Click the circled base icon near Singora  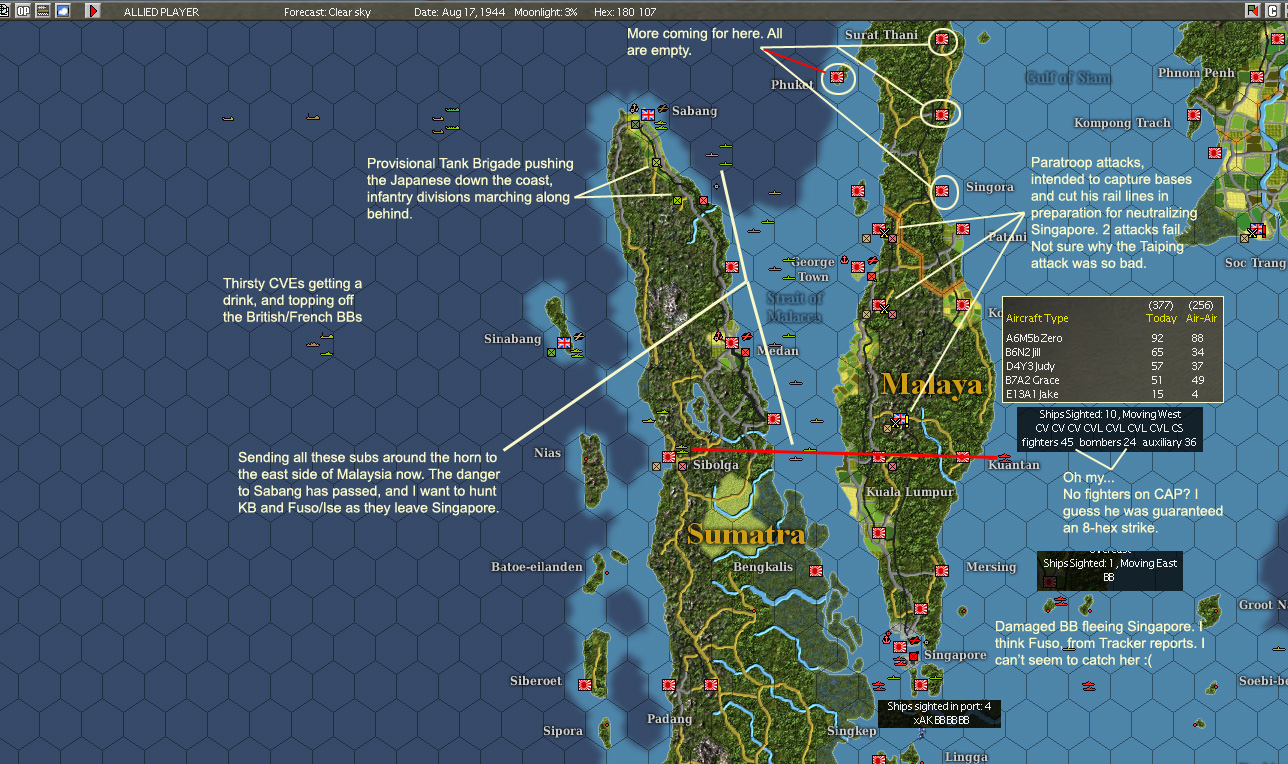[941, 190]
